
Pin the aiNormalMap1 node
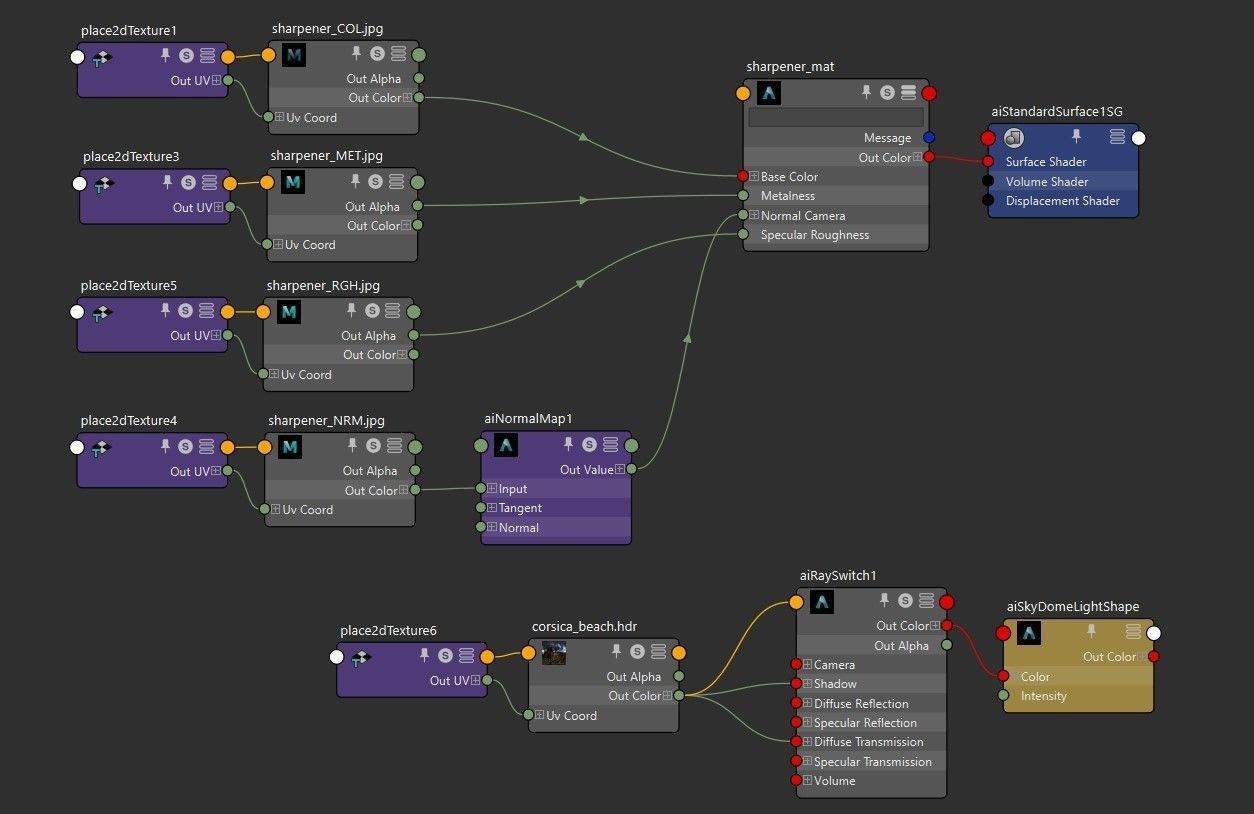(568, 444)
